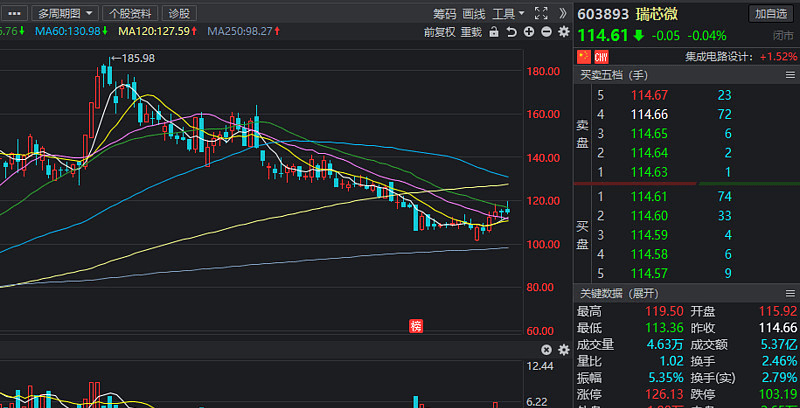Open the 诊股 tab
The height and width of the screenshot is (408, 800).
tap(179, 13)
